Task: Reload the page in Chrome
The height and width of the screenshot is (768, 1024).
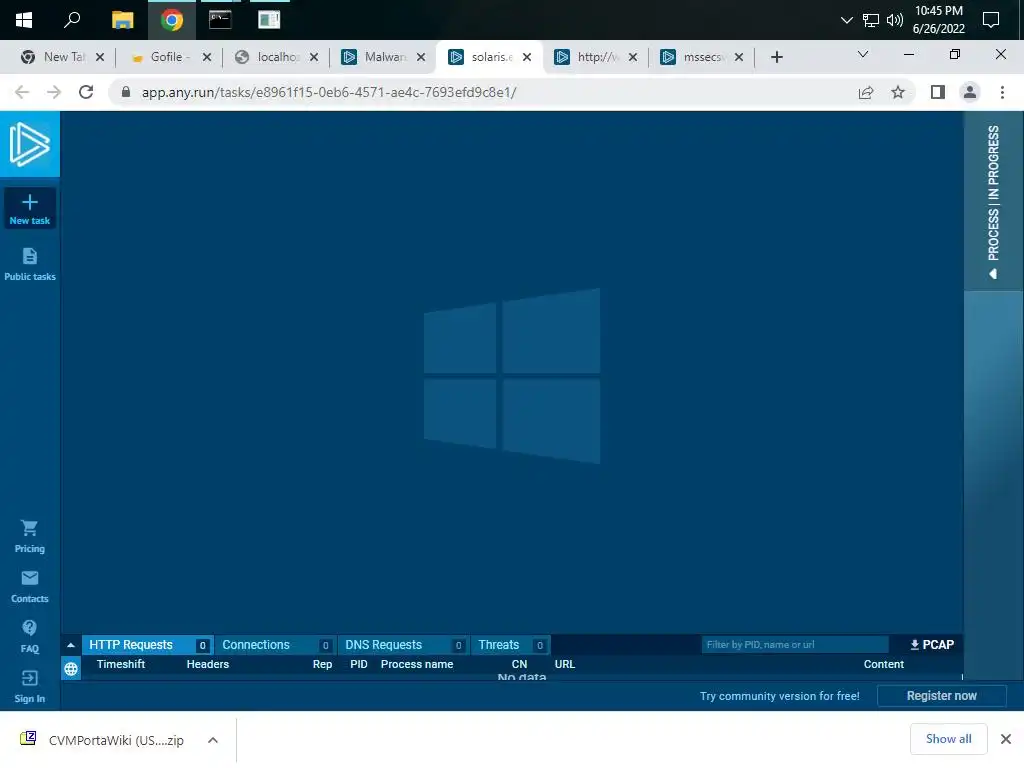Action: tap(86, 92)
